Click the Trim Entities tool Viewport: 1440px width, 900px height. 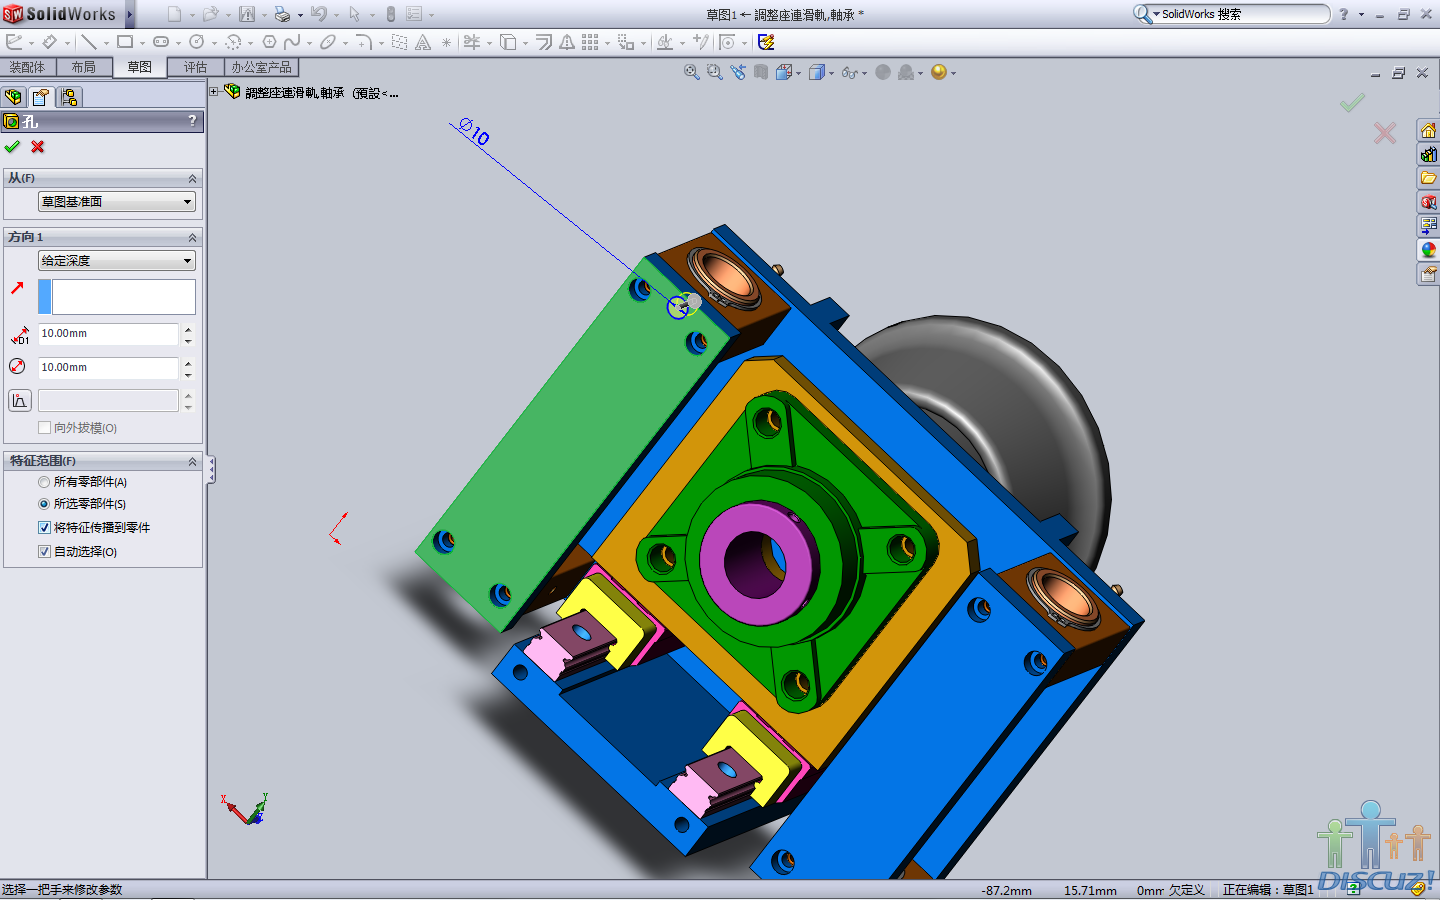click(472, 42)
